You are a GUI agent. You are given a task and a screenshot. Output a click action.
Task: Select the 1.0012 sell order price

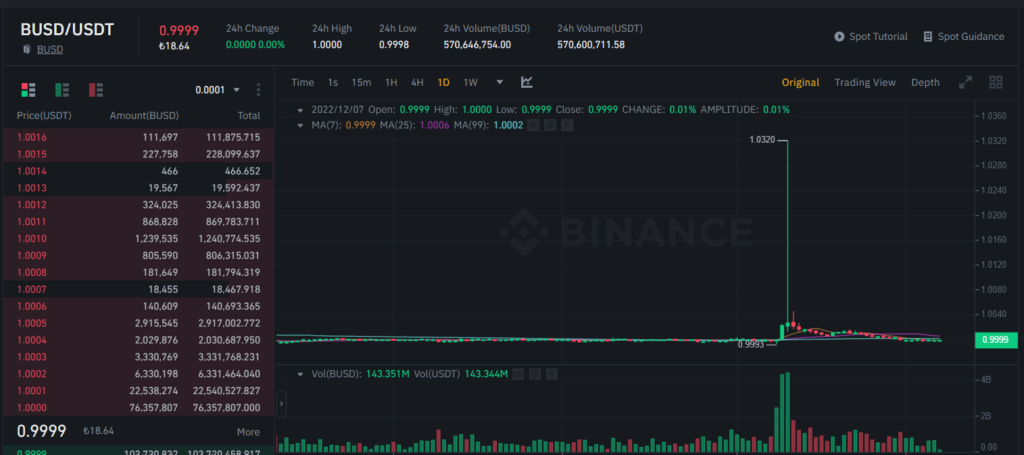coord(33,205)
